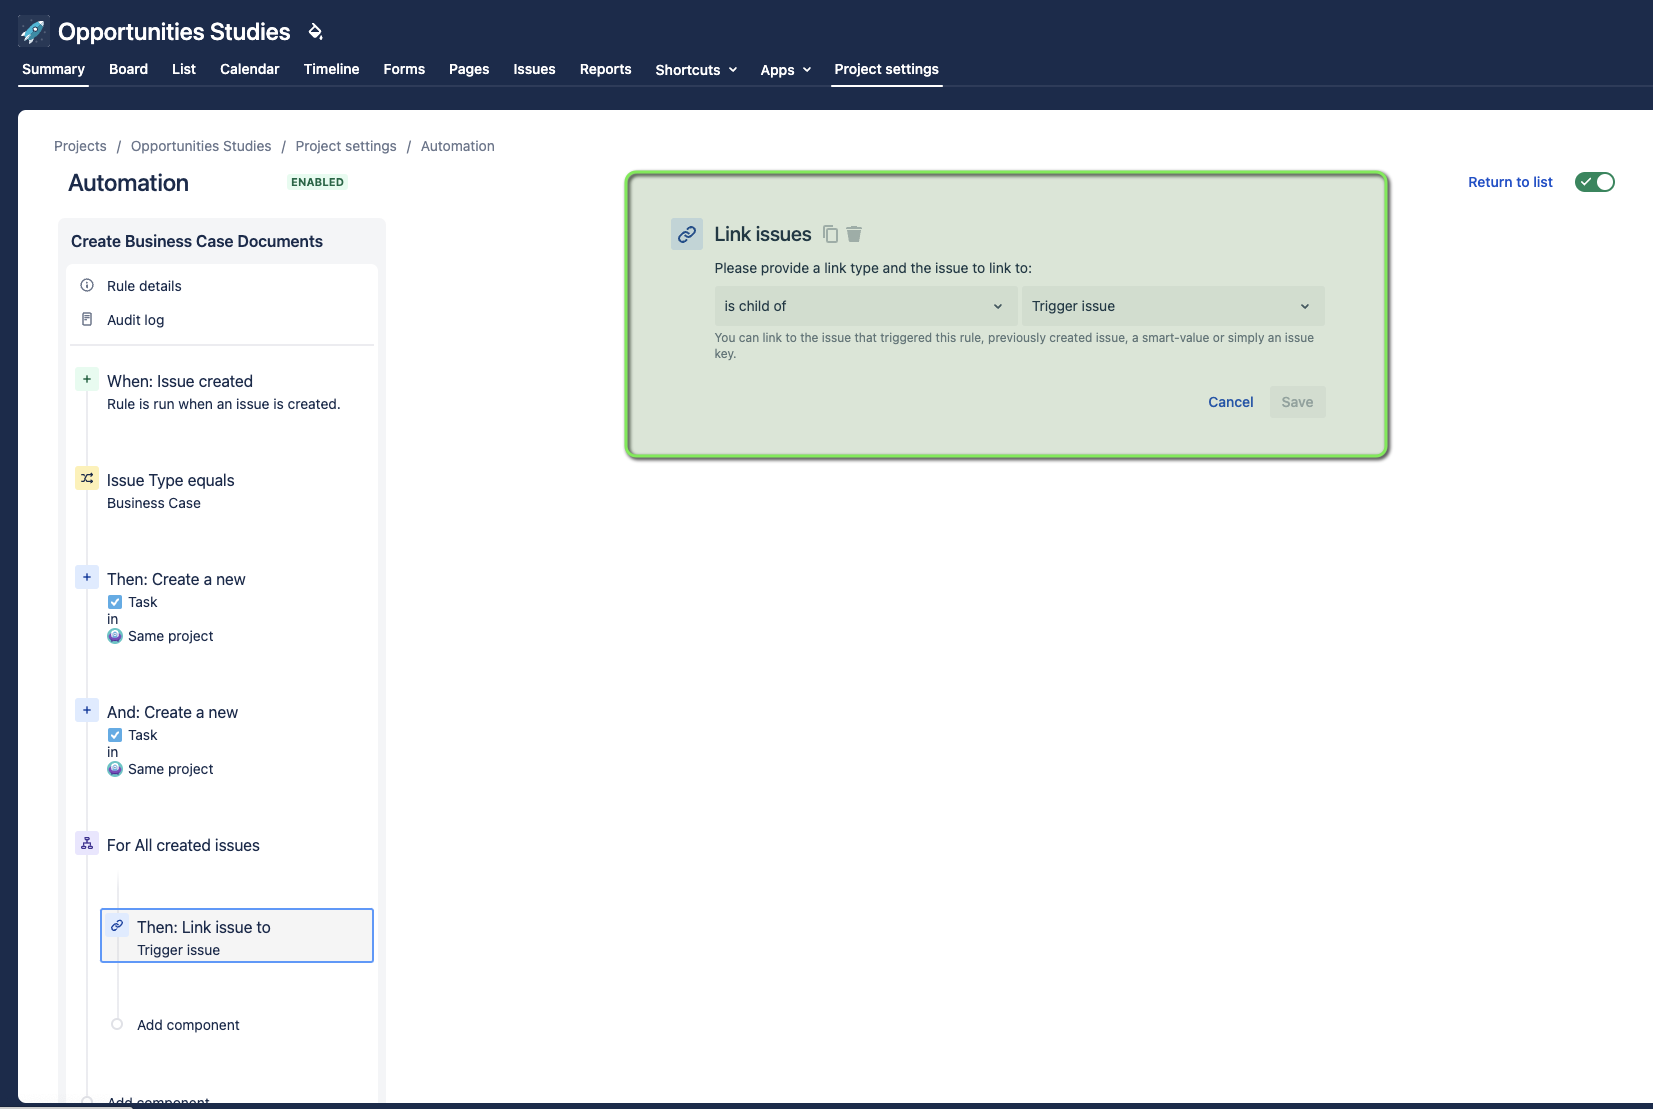Switch to the Board tab

[x=128, y=69]
